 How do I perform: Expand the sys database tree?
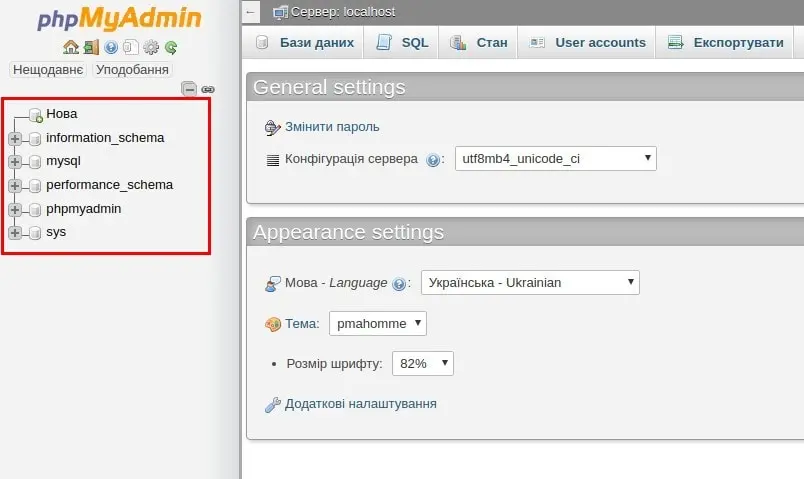click(15, 233)
